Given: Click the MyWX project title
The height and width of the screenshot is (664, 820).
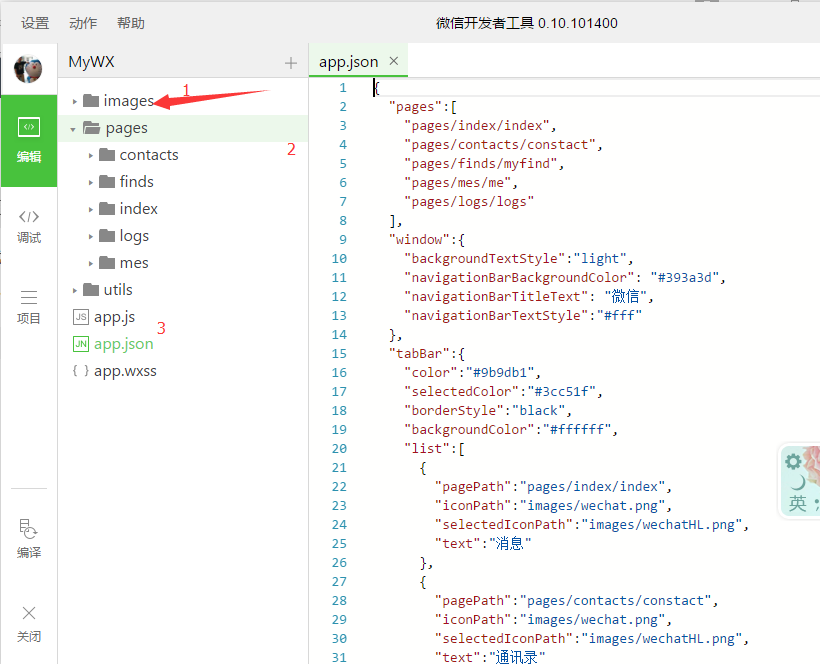Looking at the screenshot, I should pos(92,62).
